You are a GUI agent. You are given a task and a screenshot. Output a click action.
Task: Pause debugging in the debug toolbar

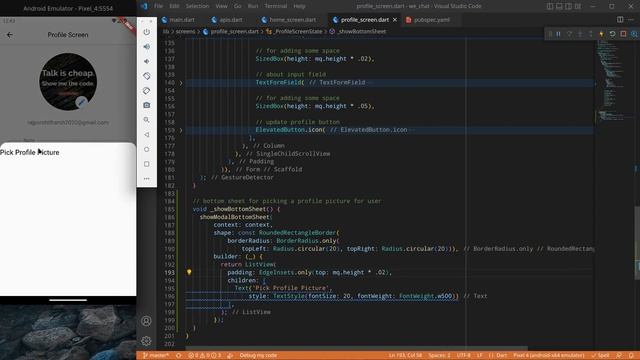(x=558, y=34)
